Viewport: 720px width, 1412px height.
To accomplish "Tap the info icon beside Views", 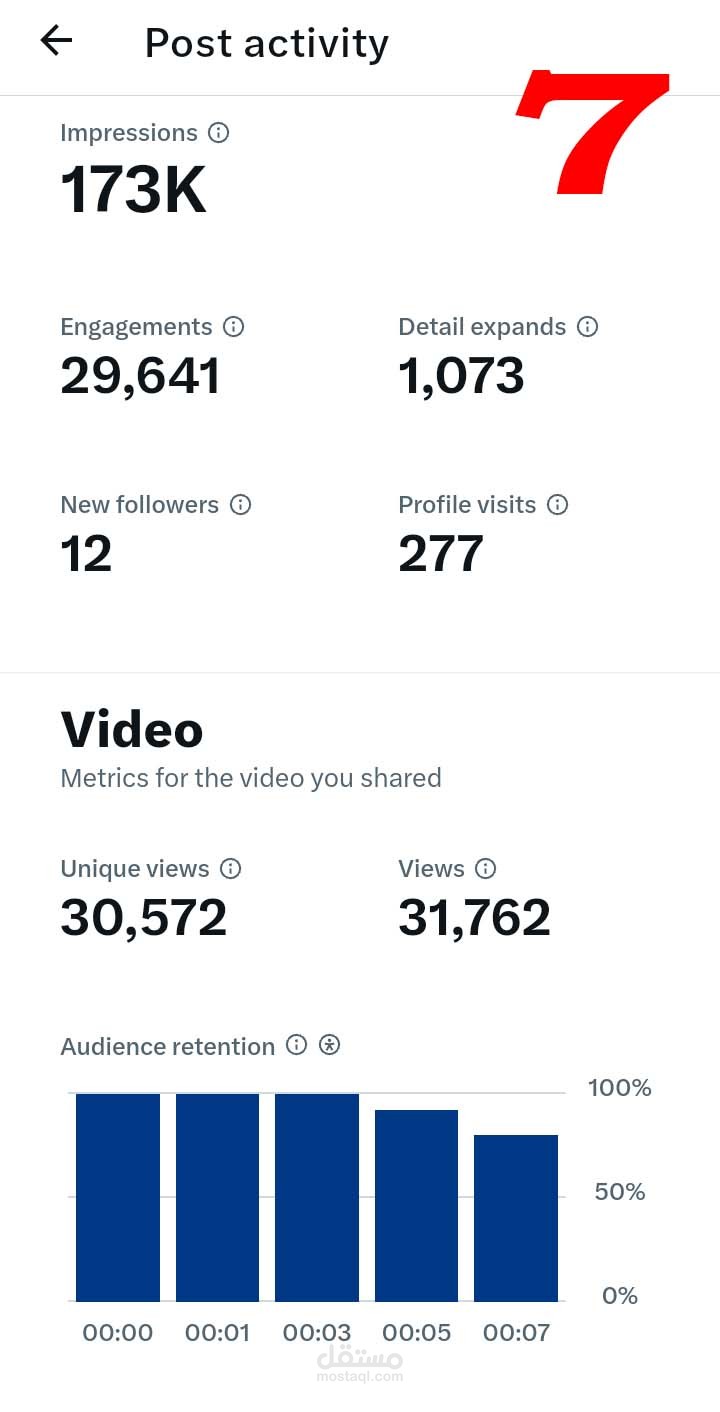I will coord(486,869).
